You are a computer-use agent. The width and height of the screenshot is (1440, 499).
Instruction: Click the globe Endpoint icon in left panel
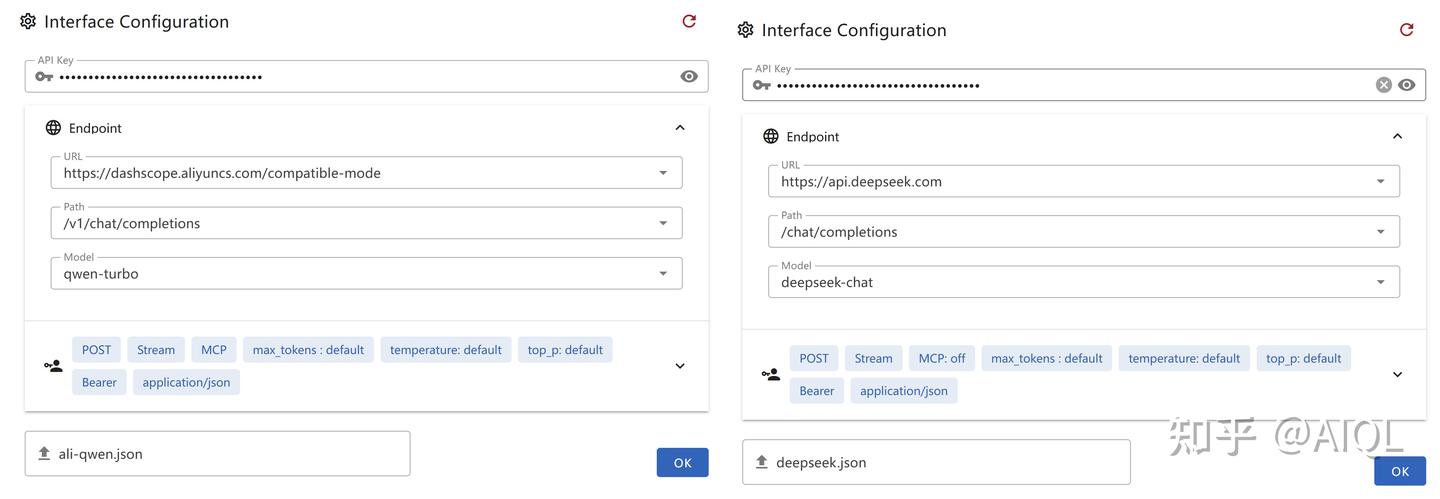53,128
